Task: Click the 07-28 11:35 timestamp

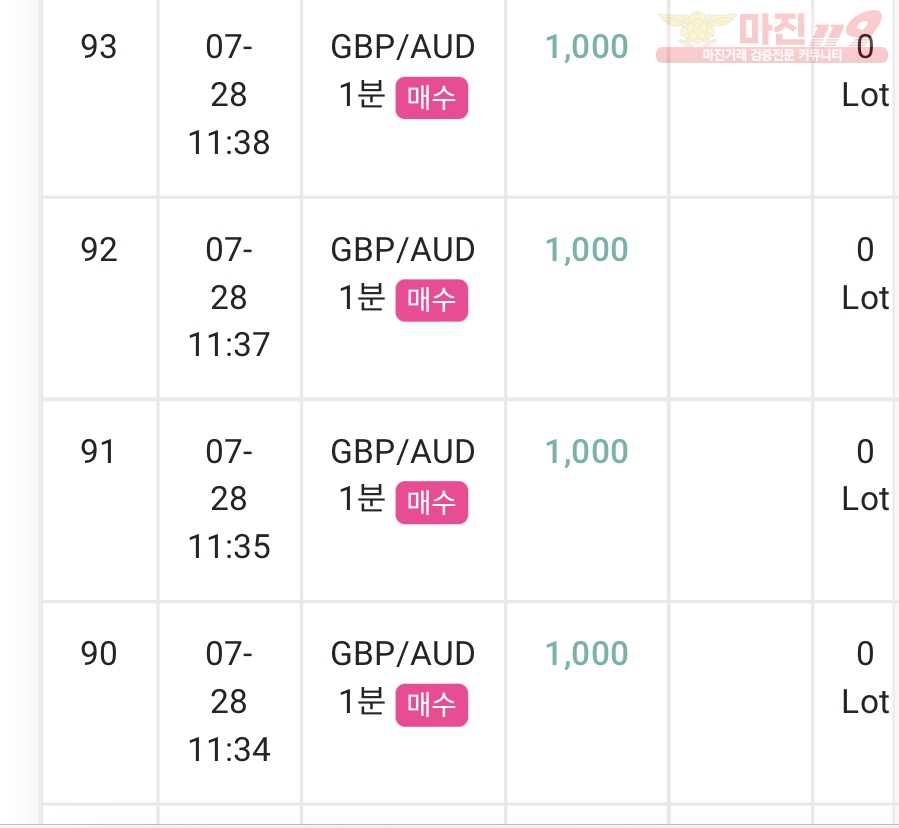Action: [x=229, y=499]
